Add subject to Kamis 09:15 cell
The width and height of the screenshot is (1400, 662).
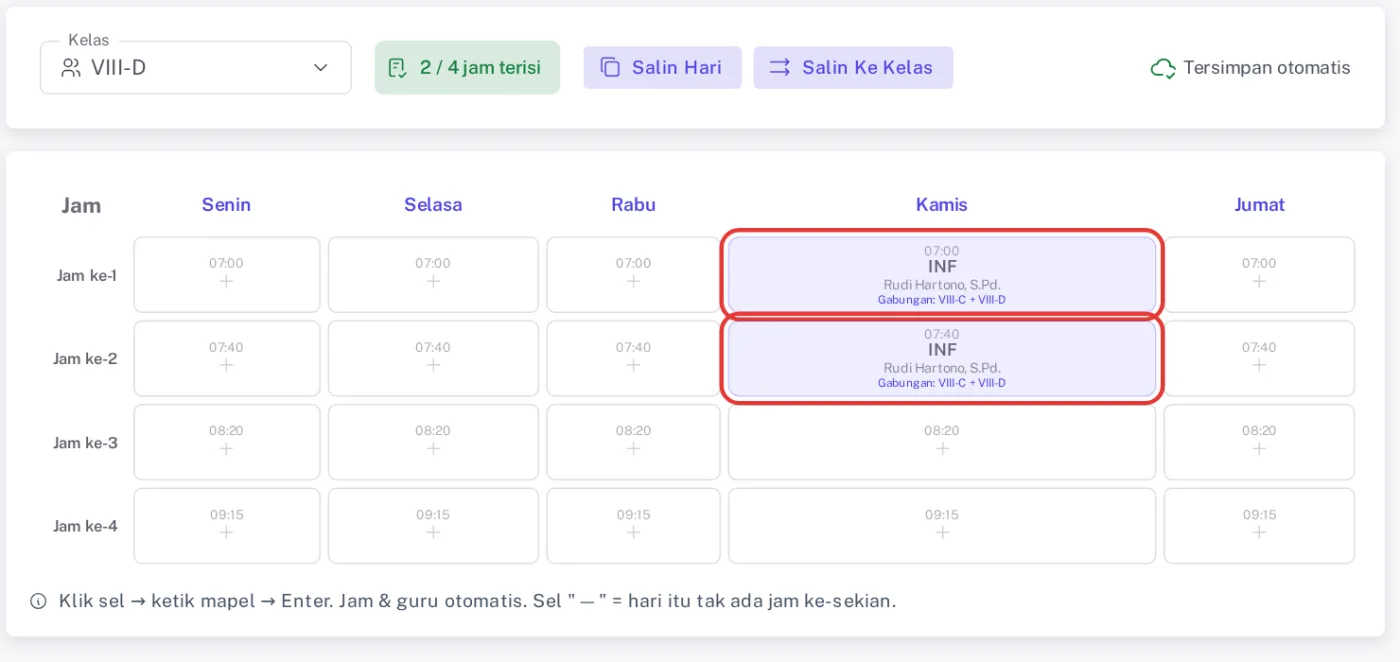[942, 526]
